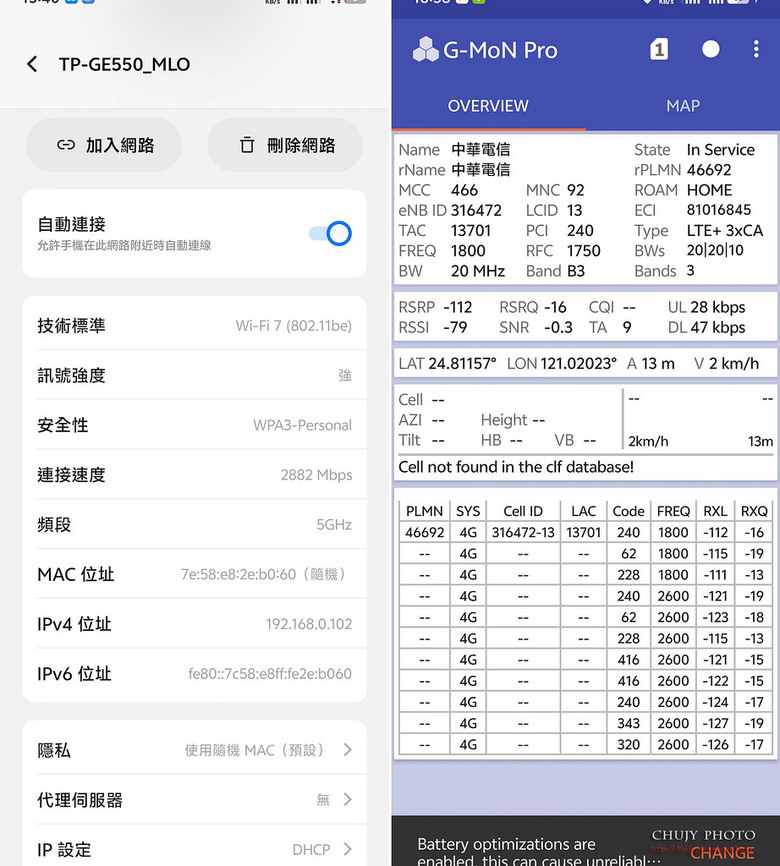Tap the IPv4 address 192.168.0.102
Screen dimensions: 780x866
(309, 624)
